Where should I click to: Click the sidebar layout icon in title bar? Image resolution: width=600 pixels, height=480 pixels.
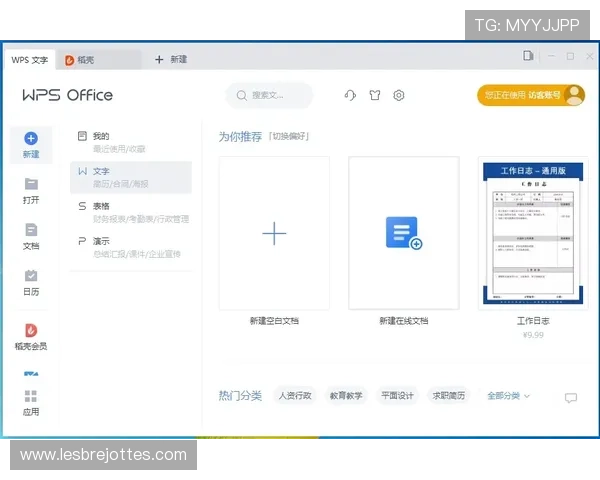528,56
